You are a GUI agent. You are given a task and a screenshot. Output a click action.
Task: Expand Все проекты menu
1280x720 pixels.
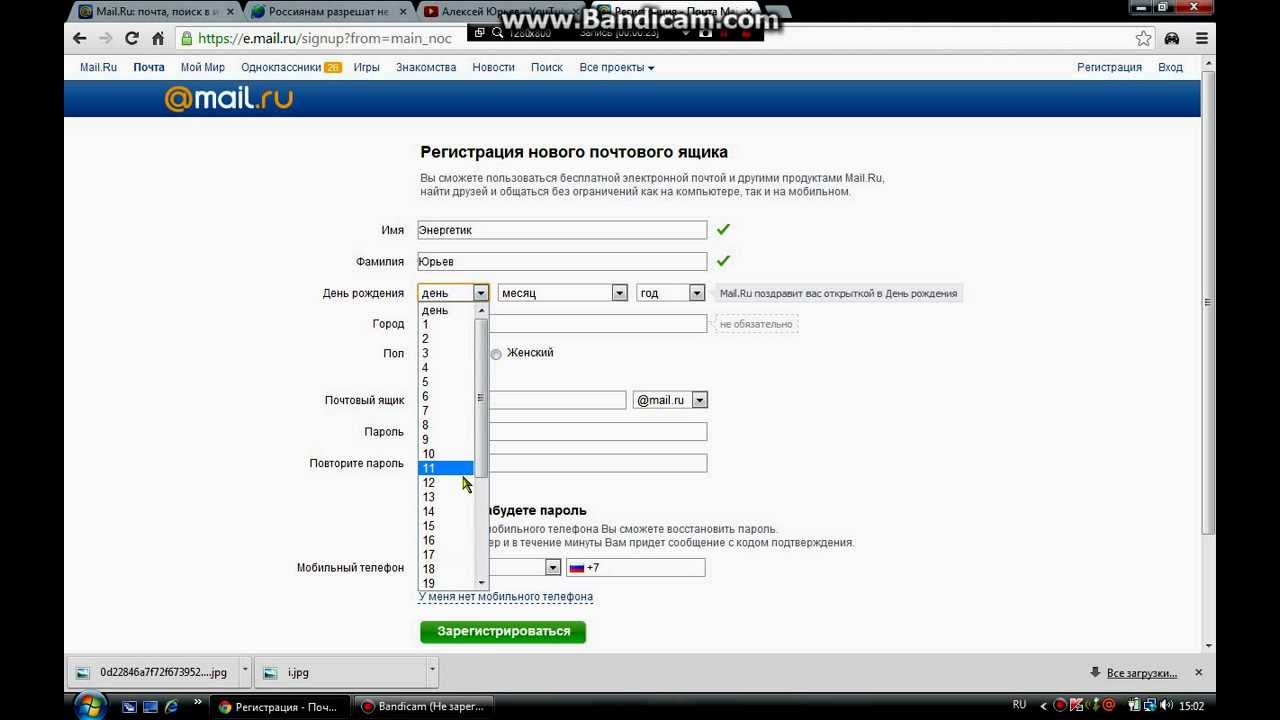(617, 67)
